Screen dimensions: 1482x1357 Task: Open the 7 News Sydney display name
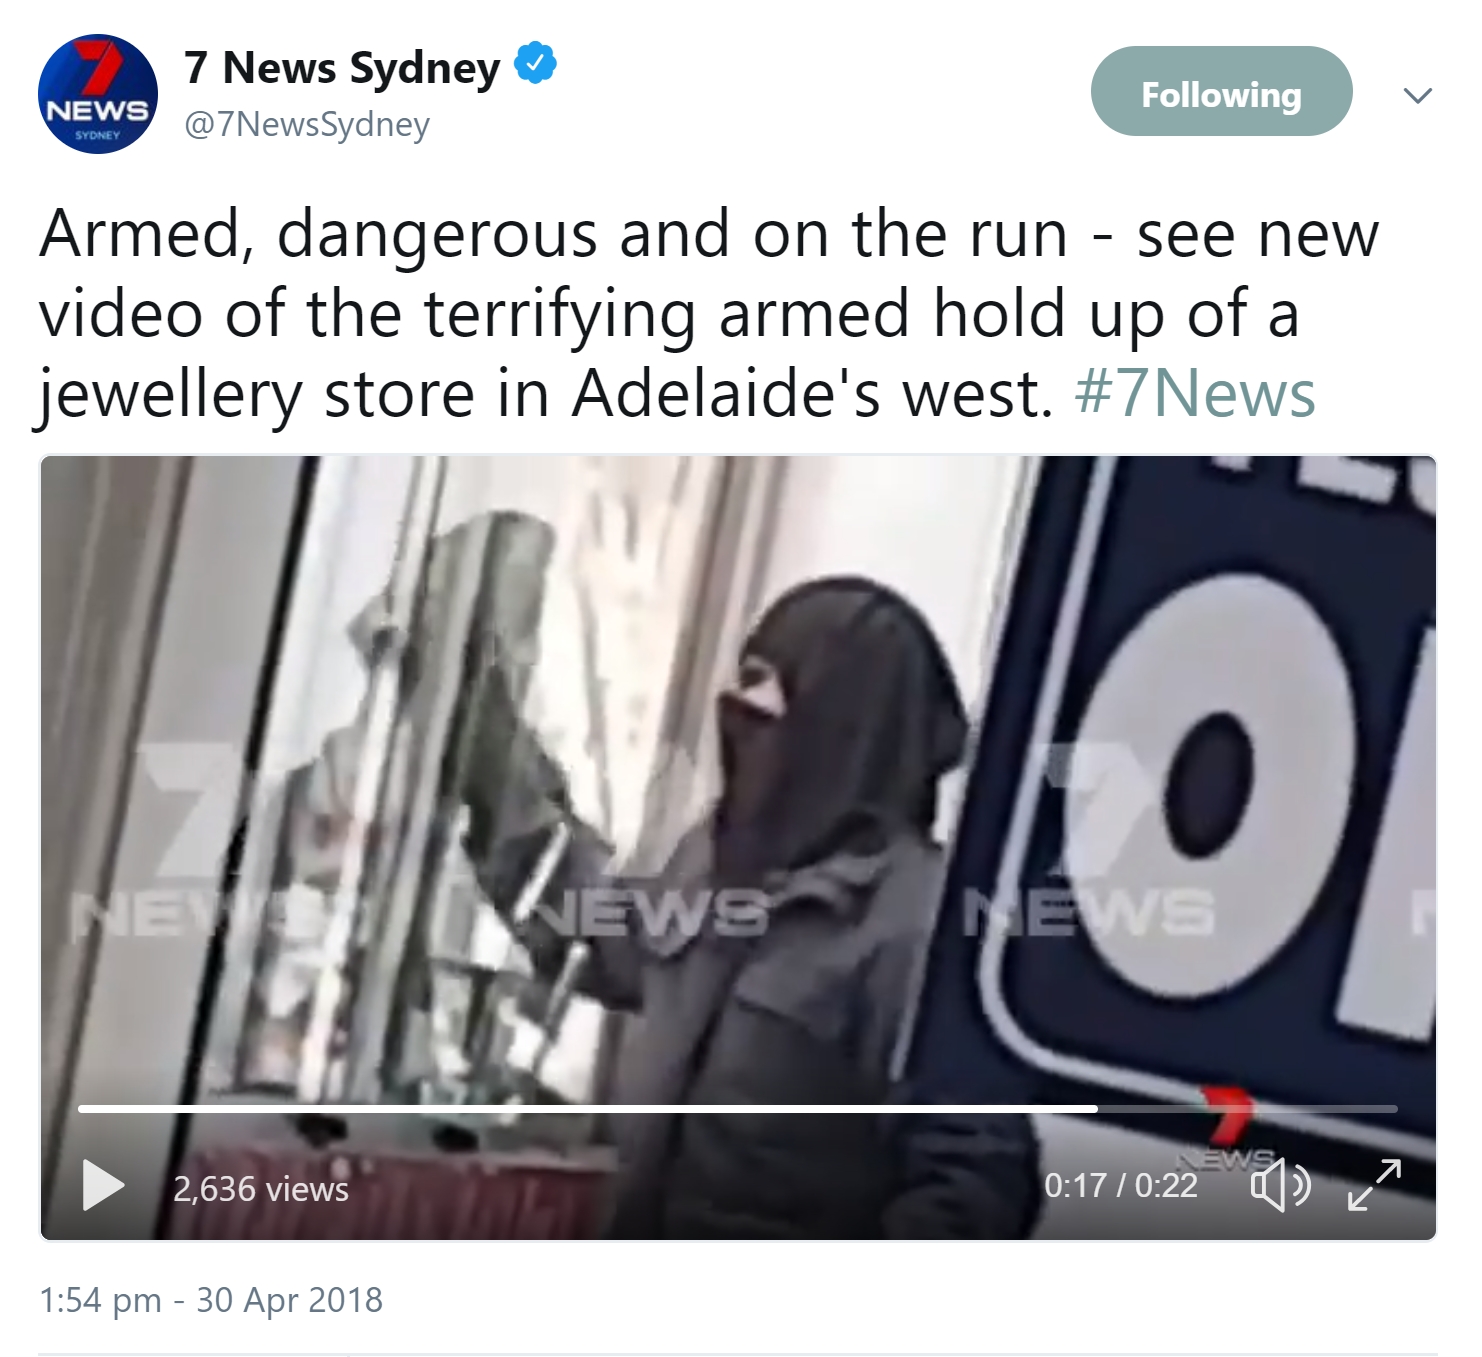[342, 68]
